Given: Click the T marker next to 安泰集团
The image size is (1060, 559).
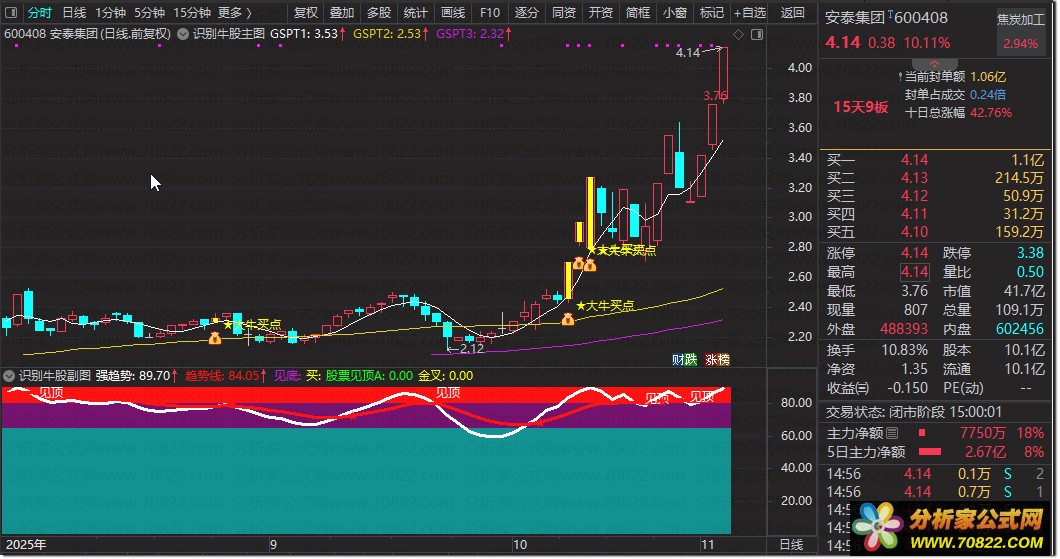Looking at the screenshot, I should [890, 14].
